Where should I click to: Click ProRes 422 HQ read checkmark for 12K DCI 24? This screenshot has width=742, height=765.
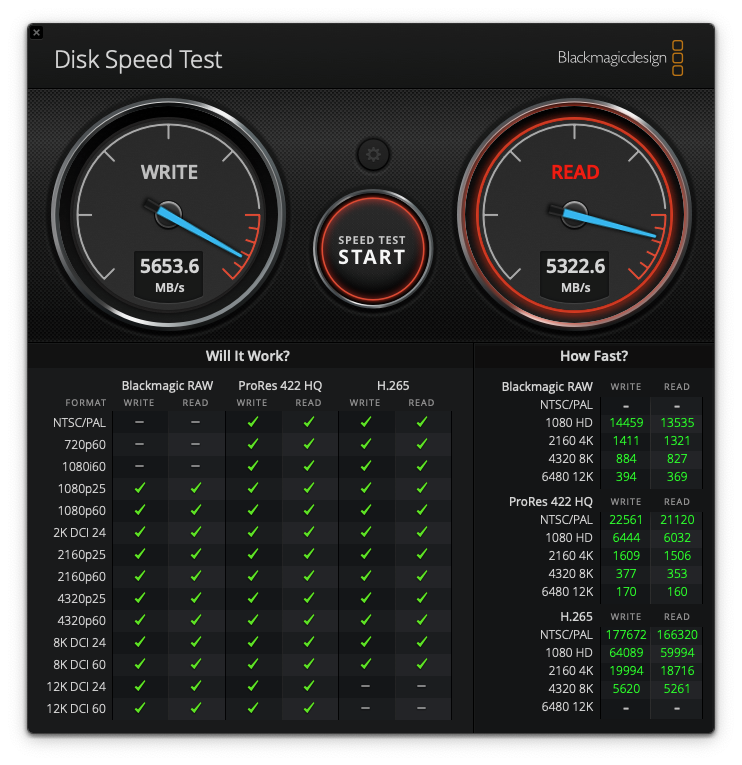[x=309, y=686]
